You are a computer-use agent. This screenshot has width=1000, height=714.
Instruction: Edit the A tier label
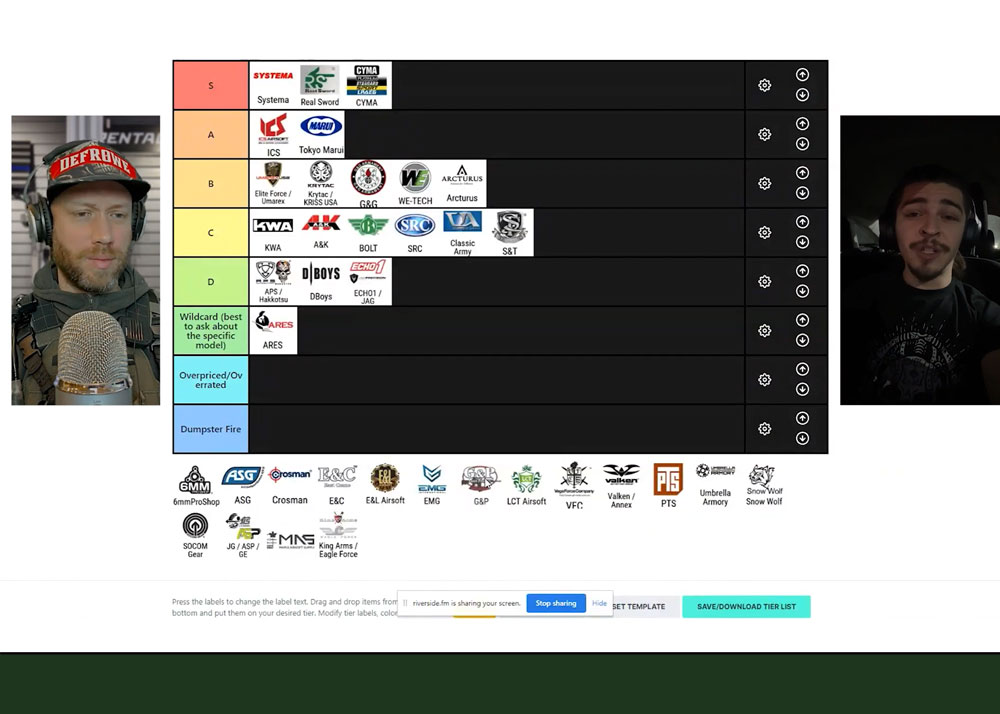pyautogui.click(x=211, y=135)
